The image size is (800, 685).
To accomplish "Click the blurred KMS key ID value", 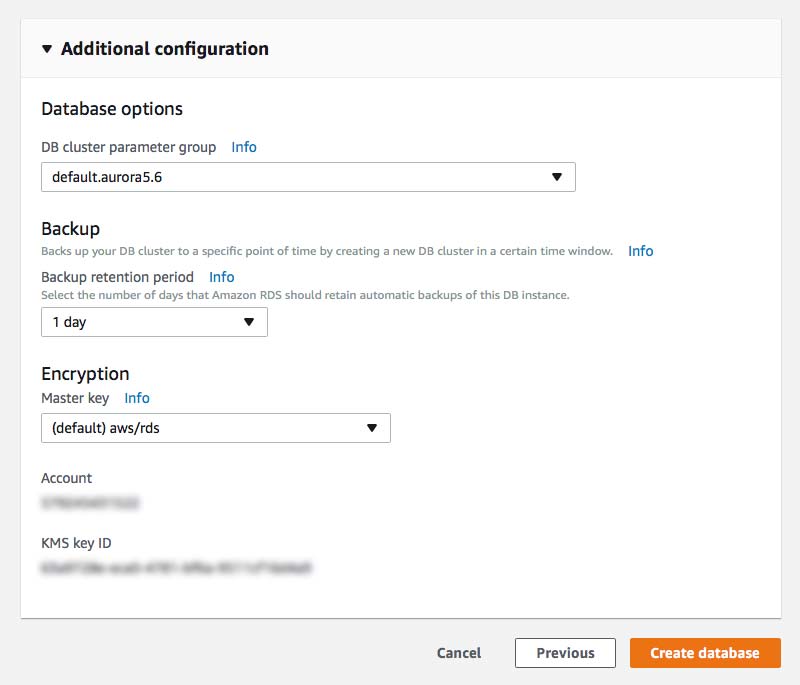I will tap(176, 568).
